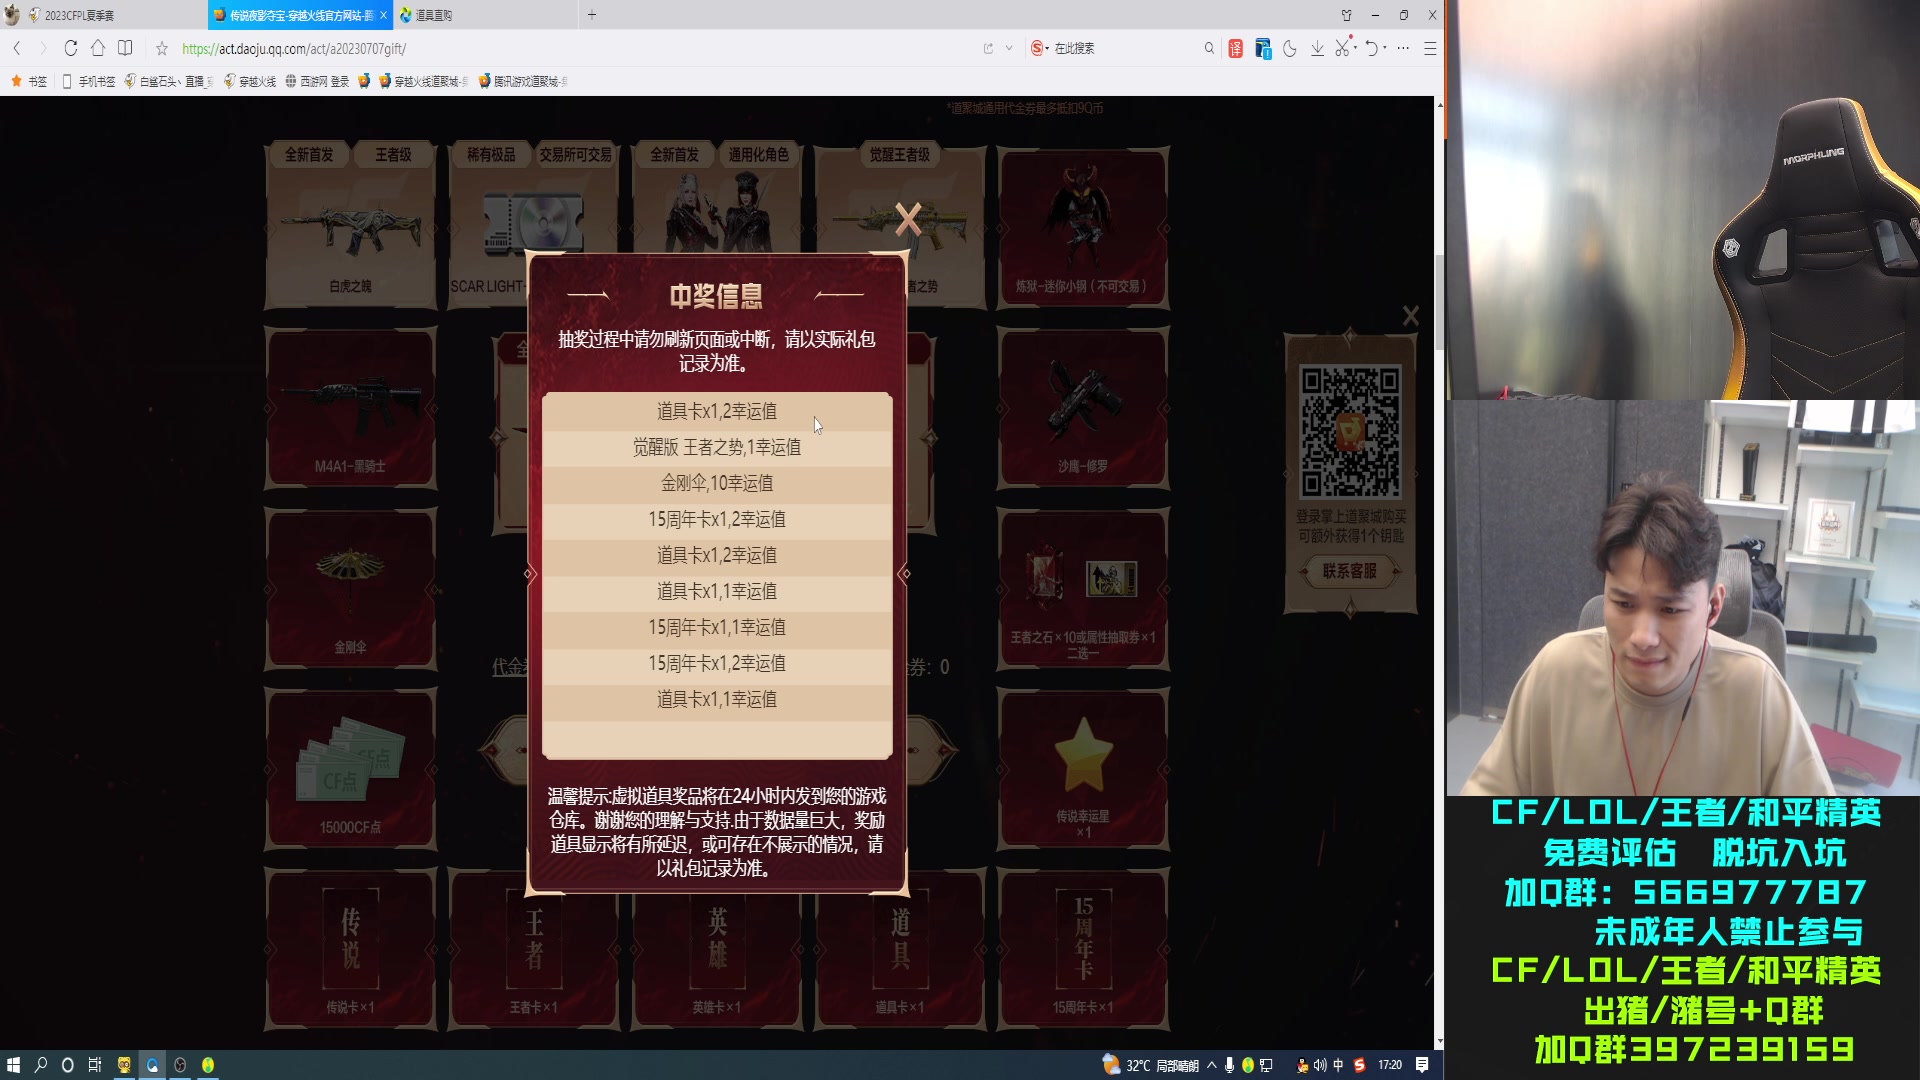Toggle the night mode moon icon

point(1290,47)
